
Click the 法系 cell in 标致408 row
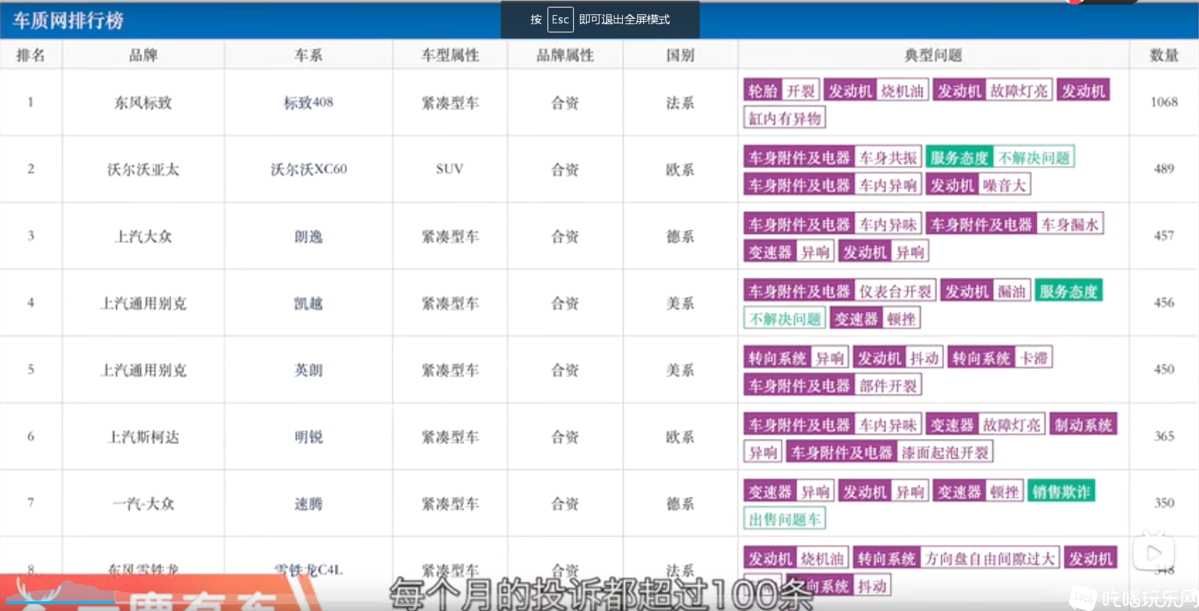pos(680,103)
